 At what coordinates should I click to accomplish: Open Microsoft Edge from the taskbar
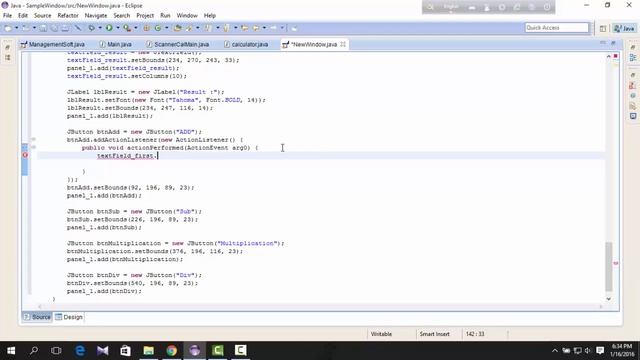(80, 351)
